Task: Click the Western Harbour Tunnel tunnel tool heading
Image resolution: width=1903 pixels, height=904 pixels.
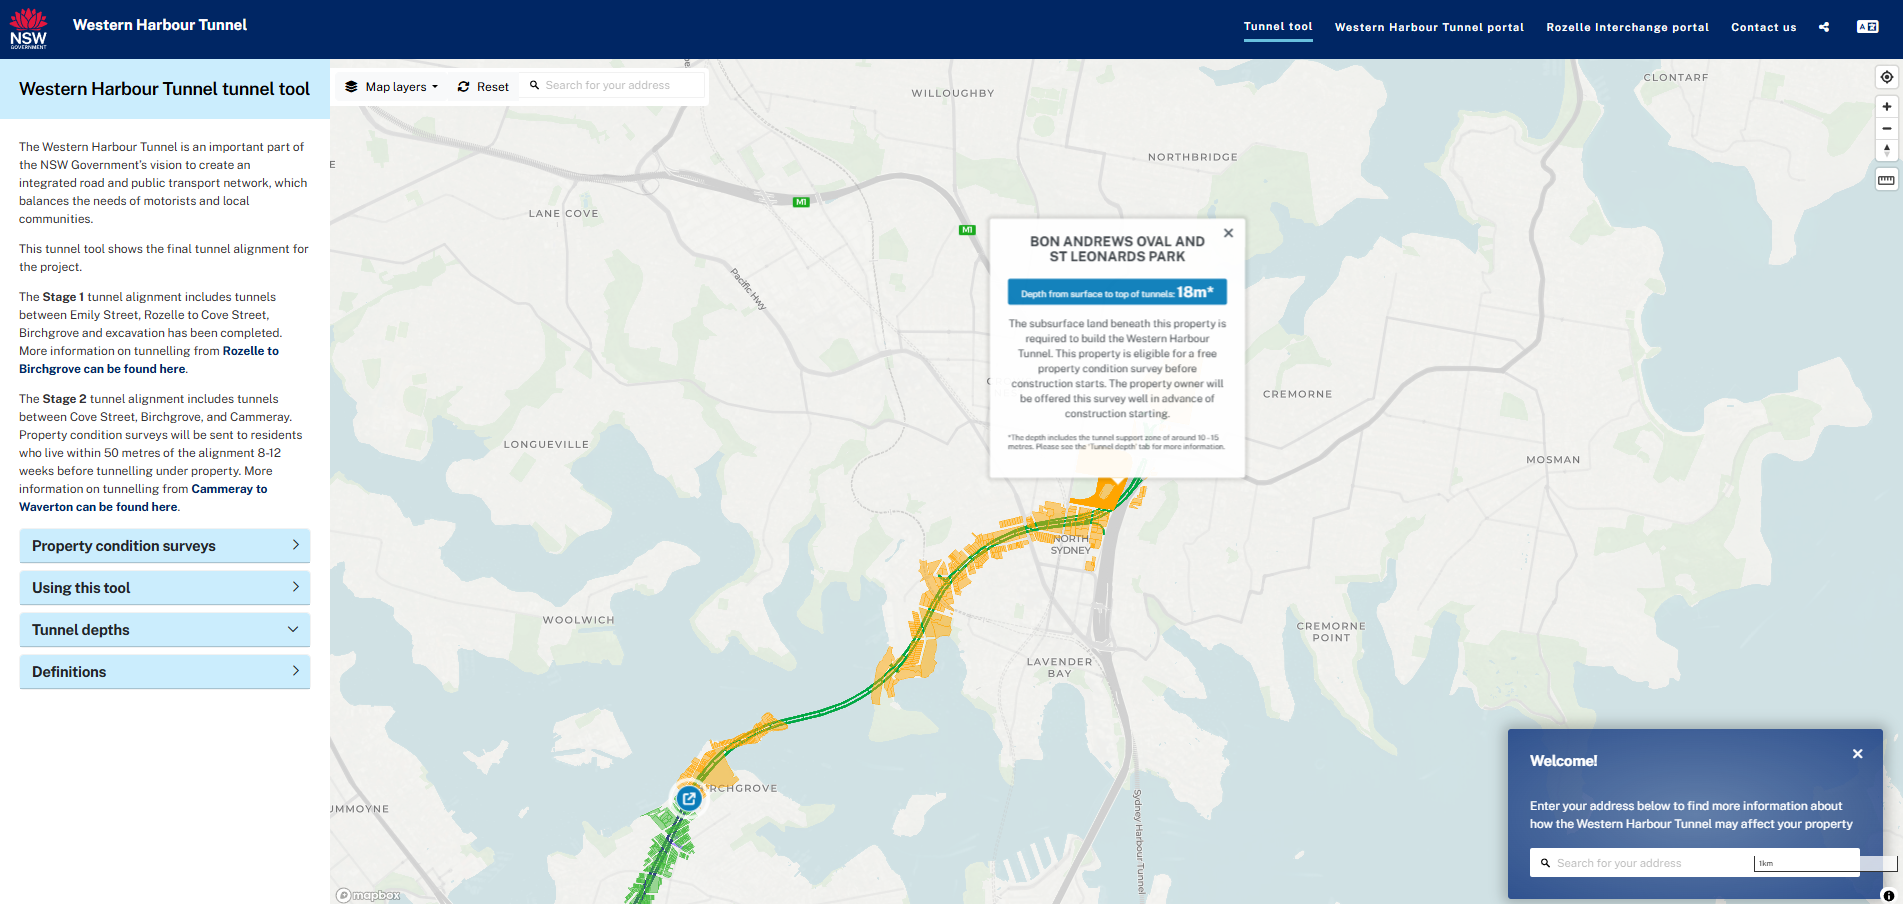Action: [164, 89]
